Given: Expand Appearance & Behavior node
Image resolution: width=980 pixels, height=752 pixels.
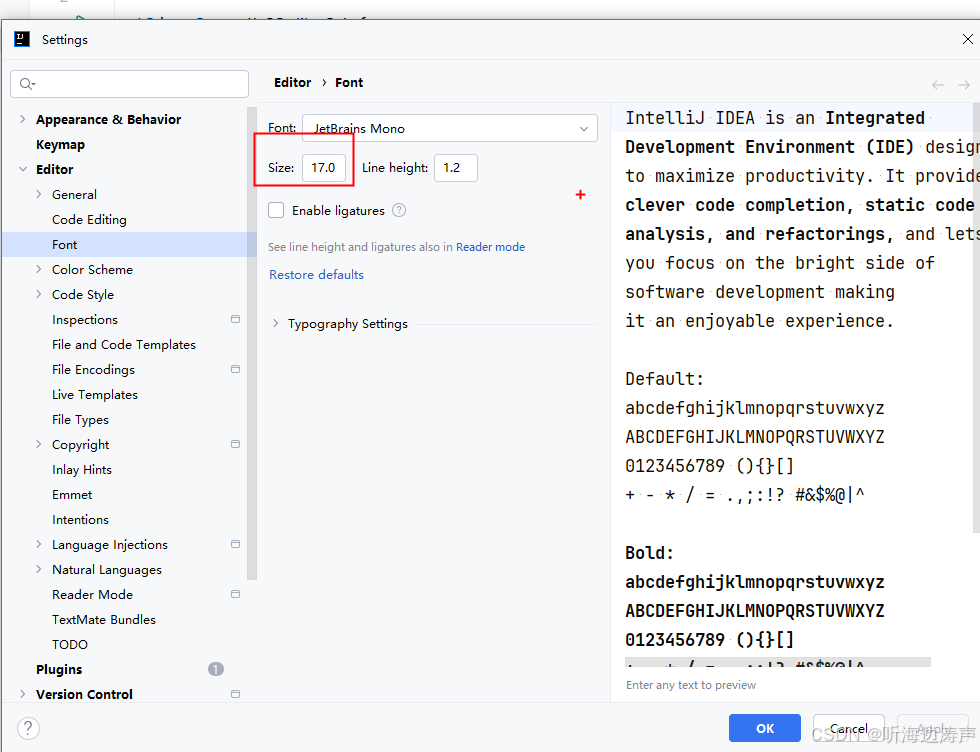Looking at the screenshot, I should (x=22, y=119).
